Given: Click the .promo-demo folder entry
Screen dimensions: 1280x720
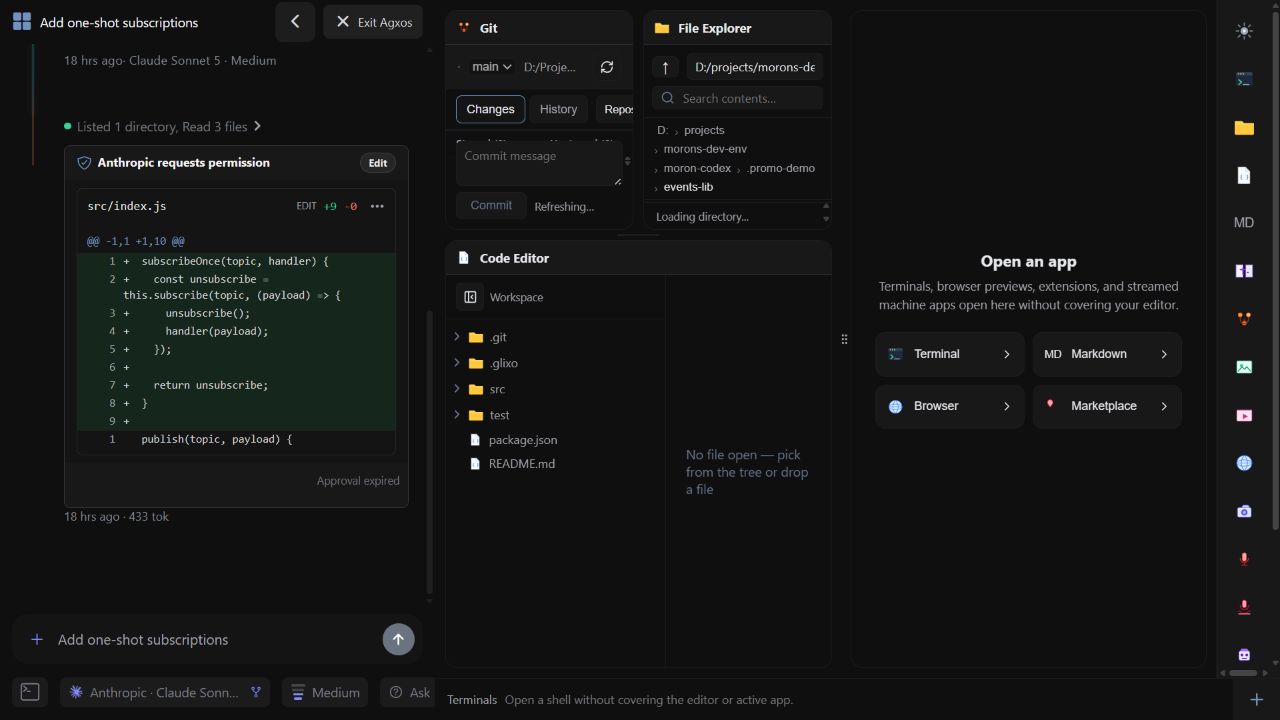Looking at the screenshot, I should click(781, 168).
